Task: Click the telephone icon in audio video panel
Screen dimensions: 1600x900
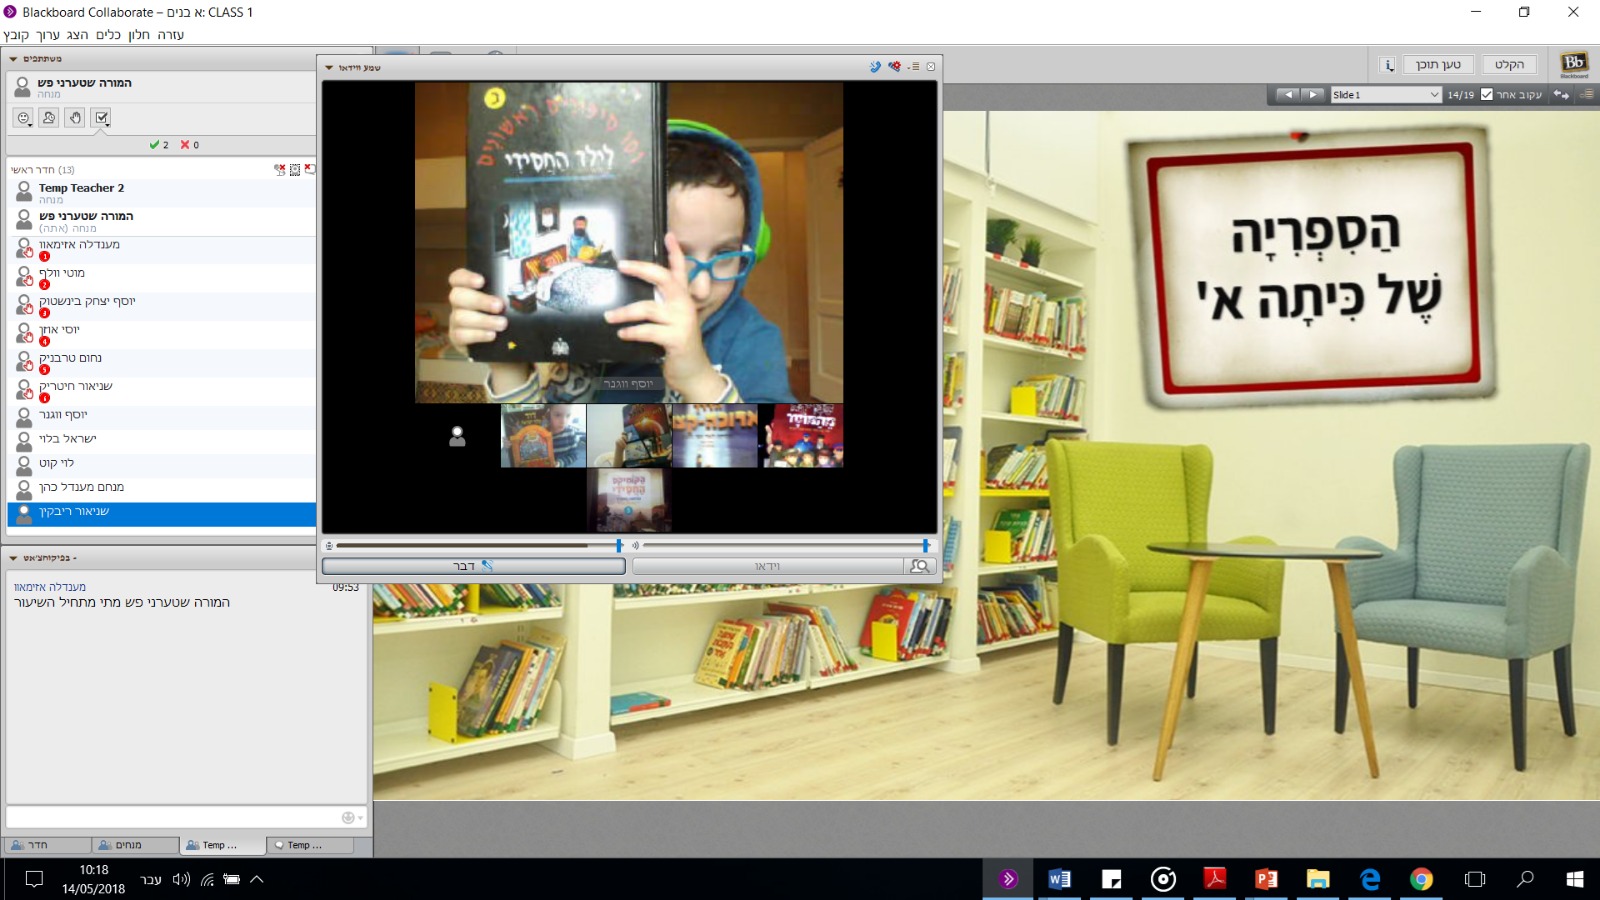Action: 875,67
